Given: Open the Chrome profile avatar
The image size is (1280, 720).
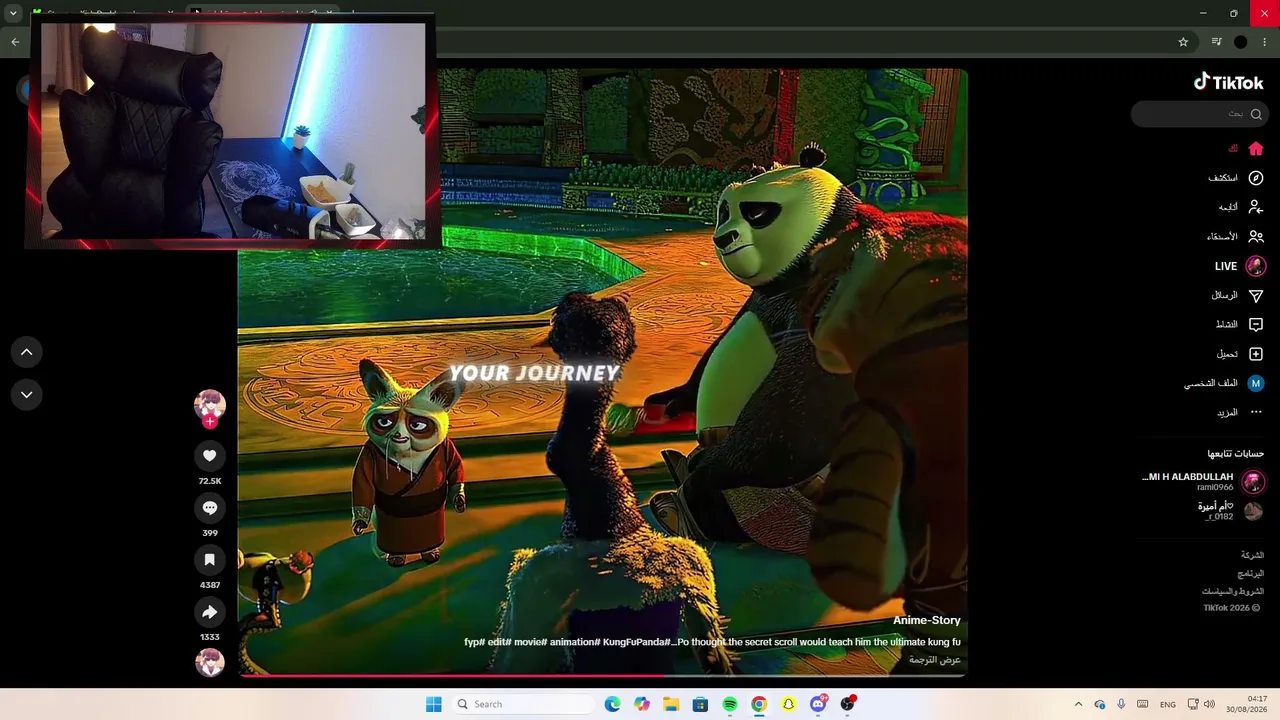Looking at the screenshot, I should click(x=1241, y=42).
